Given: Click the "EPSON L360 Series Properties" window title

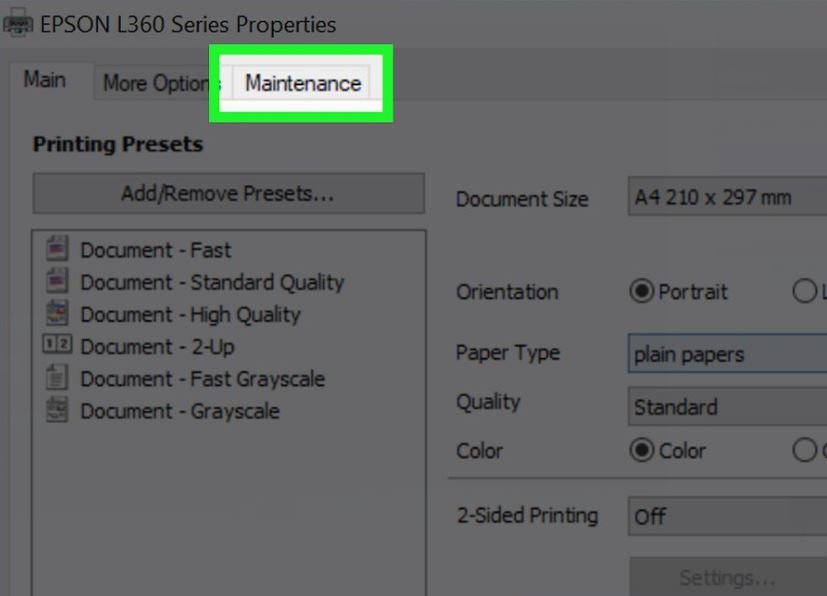Looking at the screenshot, I should (x=188, y=24).
